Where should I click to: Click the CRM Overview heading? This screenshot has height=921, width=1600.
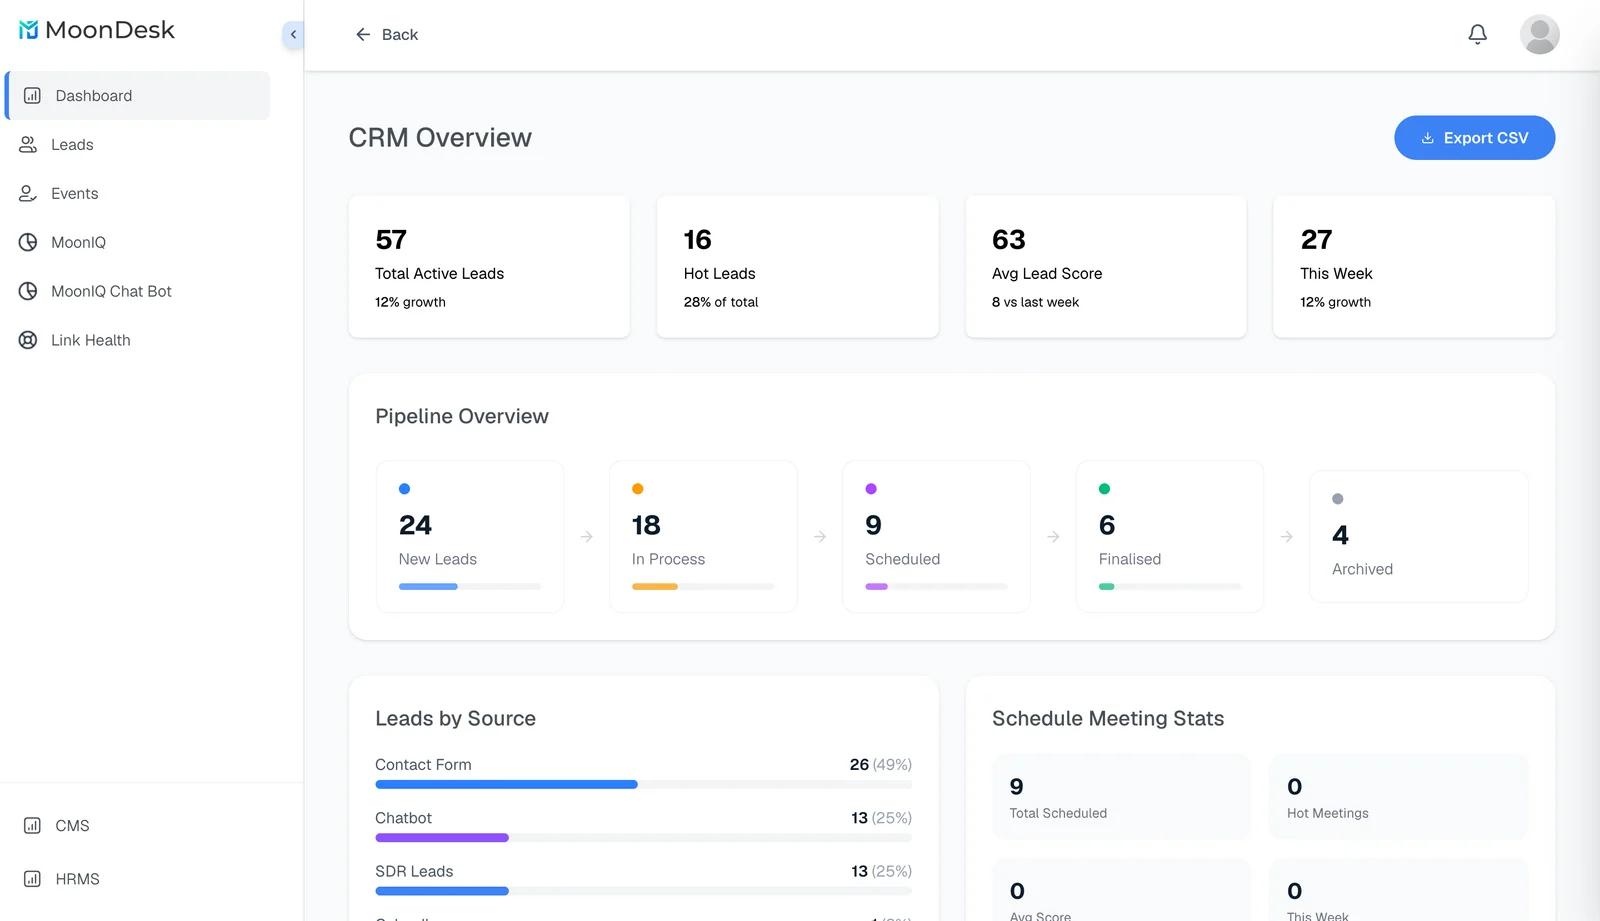(x=440, y=138)
